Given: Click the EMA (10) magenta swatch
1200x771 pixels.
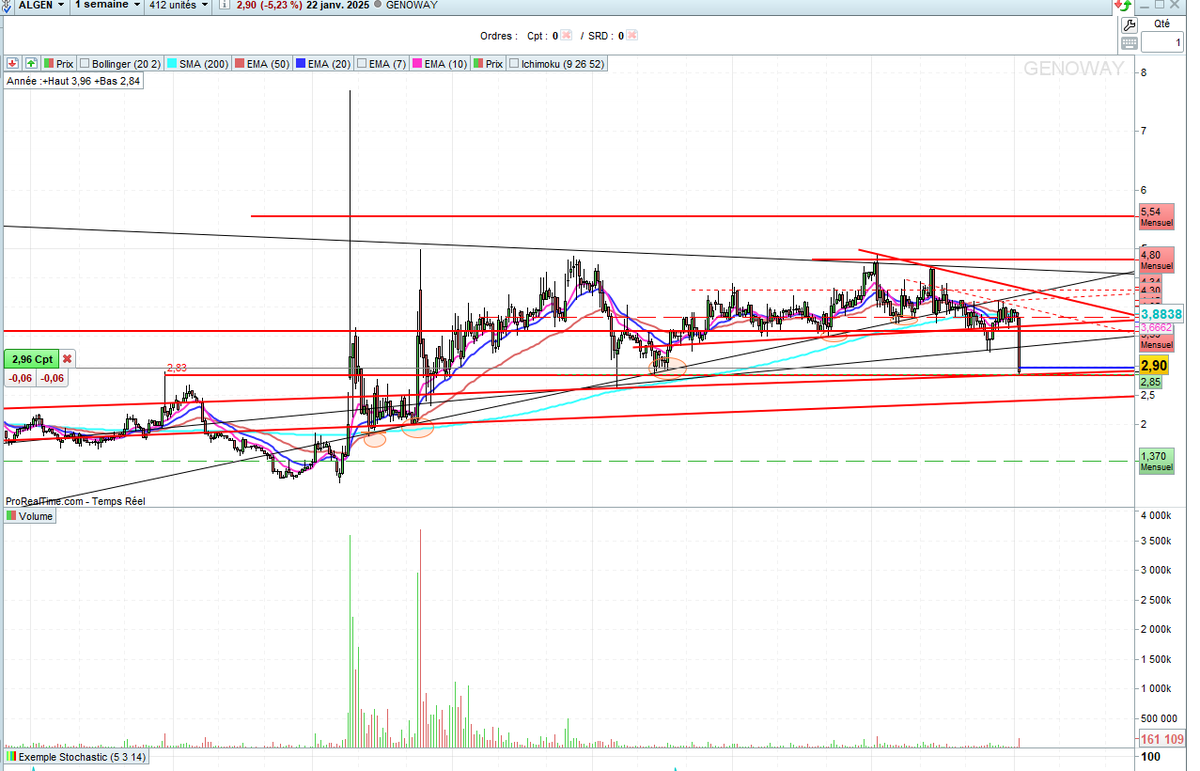Looking at the screenshot, I should point(417,63).
